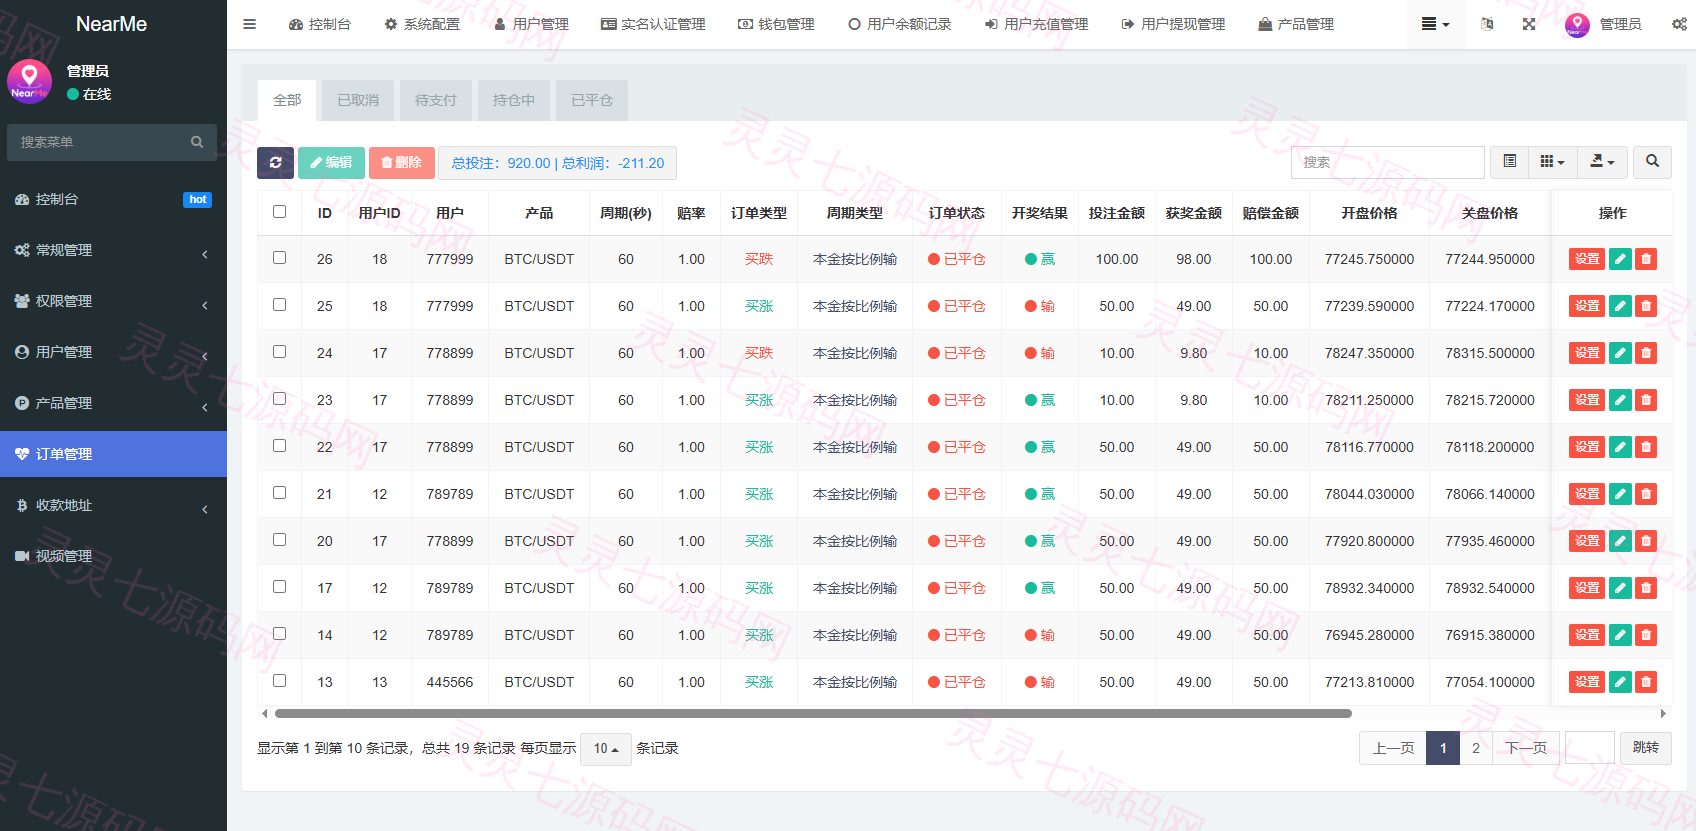Open language switch icon in top bar
Viewport: 1696px width, 831px height.
[1487, 24]
